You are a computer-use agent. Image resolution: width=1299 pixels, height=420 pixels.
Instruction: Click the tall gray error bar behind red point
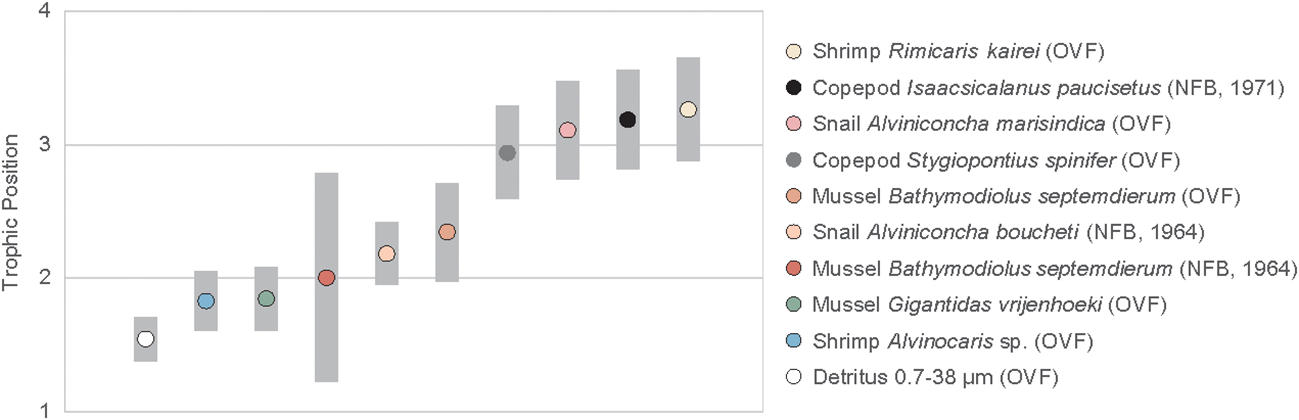point(326,340)
